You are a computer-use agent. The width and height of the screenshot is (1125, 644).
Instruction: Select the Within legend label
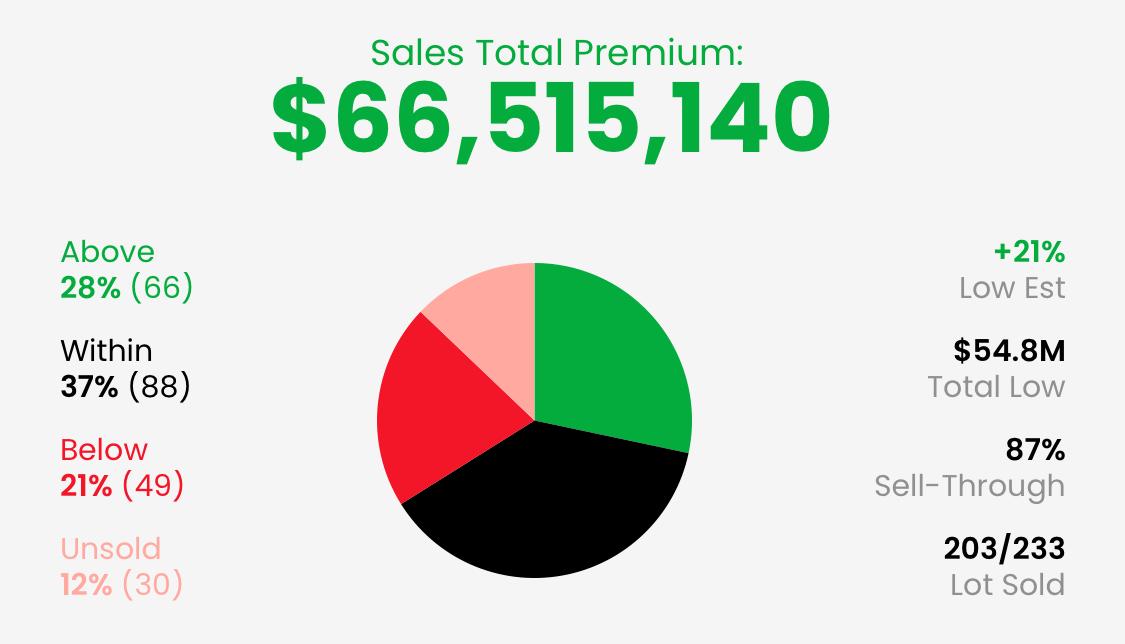[106, 351]
